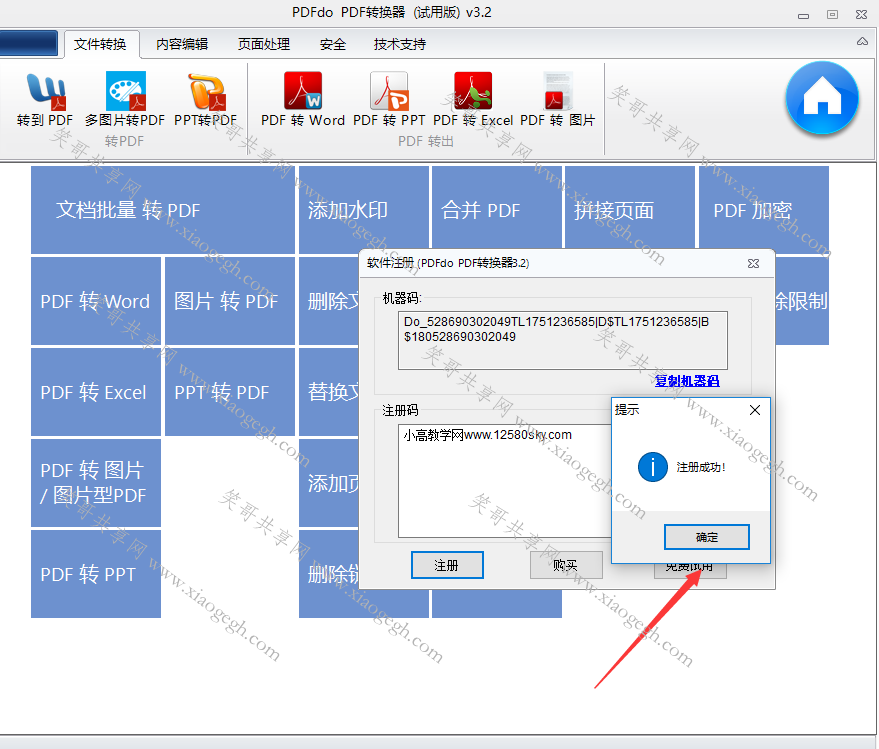Open 多图片转PDF tool in ribbon
Screen dimensions: 879x749
(x=124, y=100)
